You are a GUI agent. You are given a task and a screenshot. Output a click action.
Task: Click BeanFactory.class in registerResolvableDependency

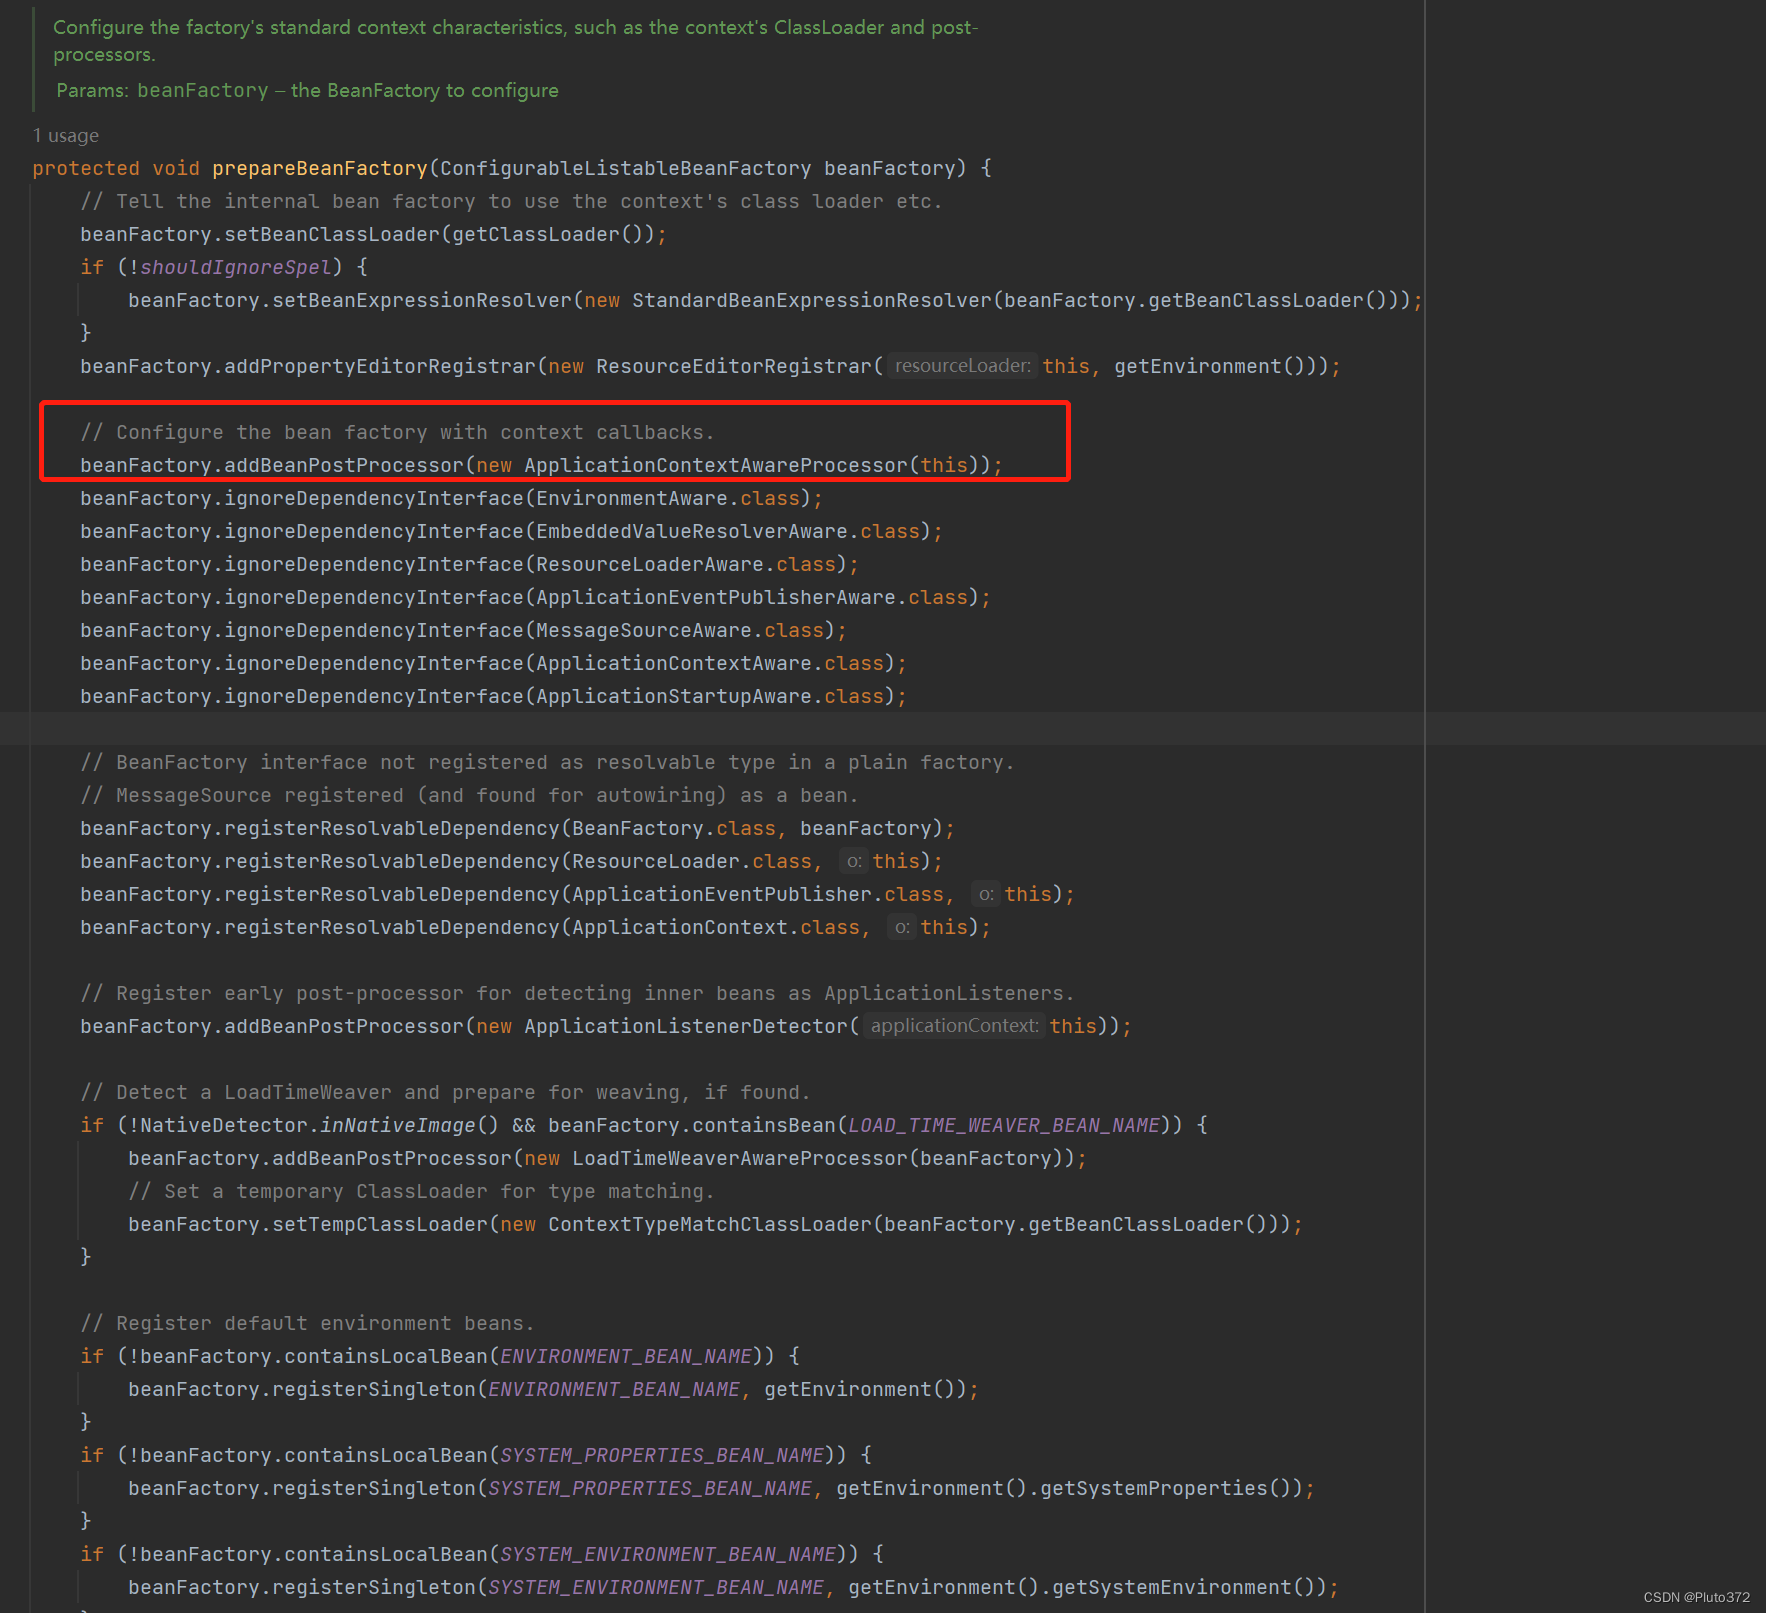click(674, 828)
